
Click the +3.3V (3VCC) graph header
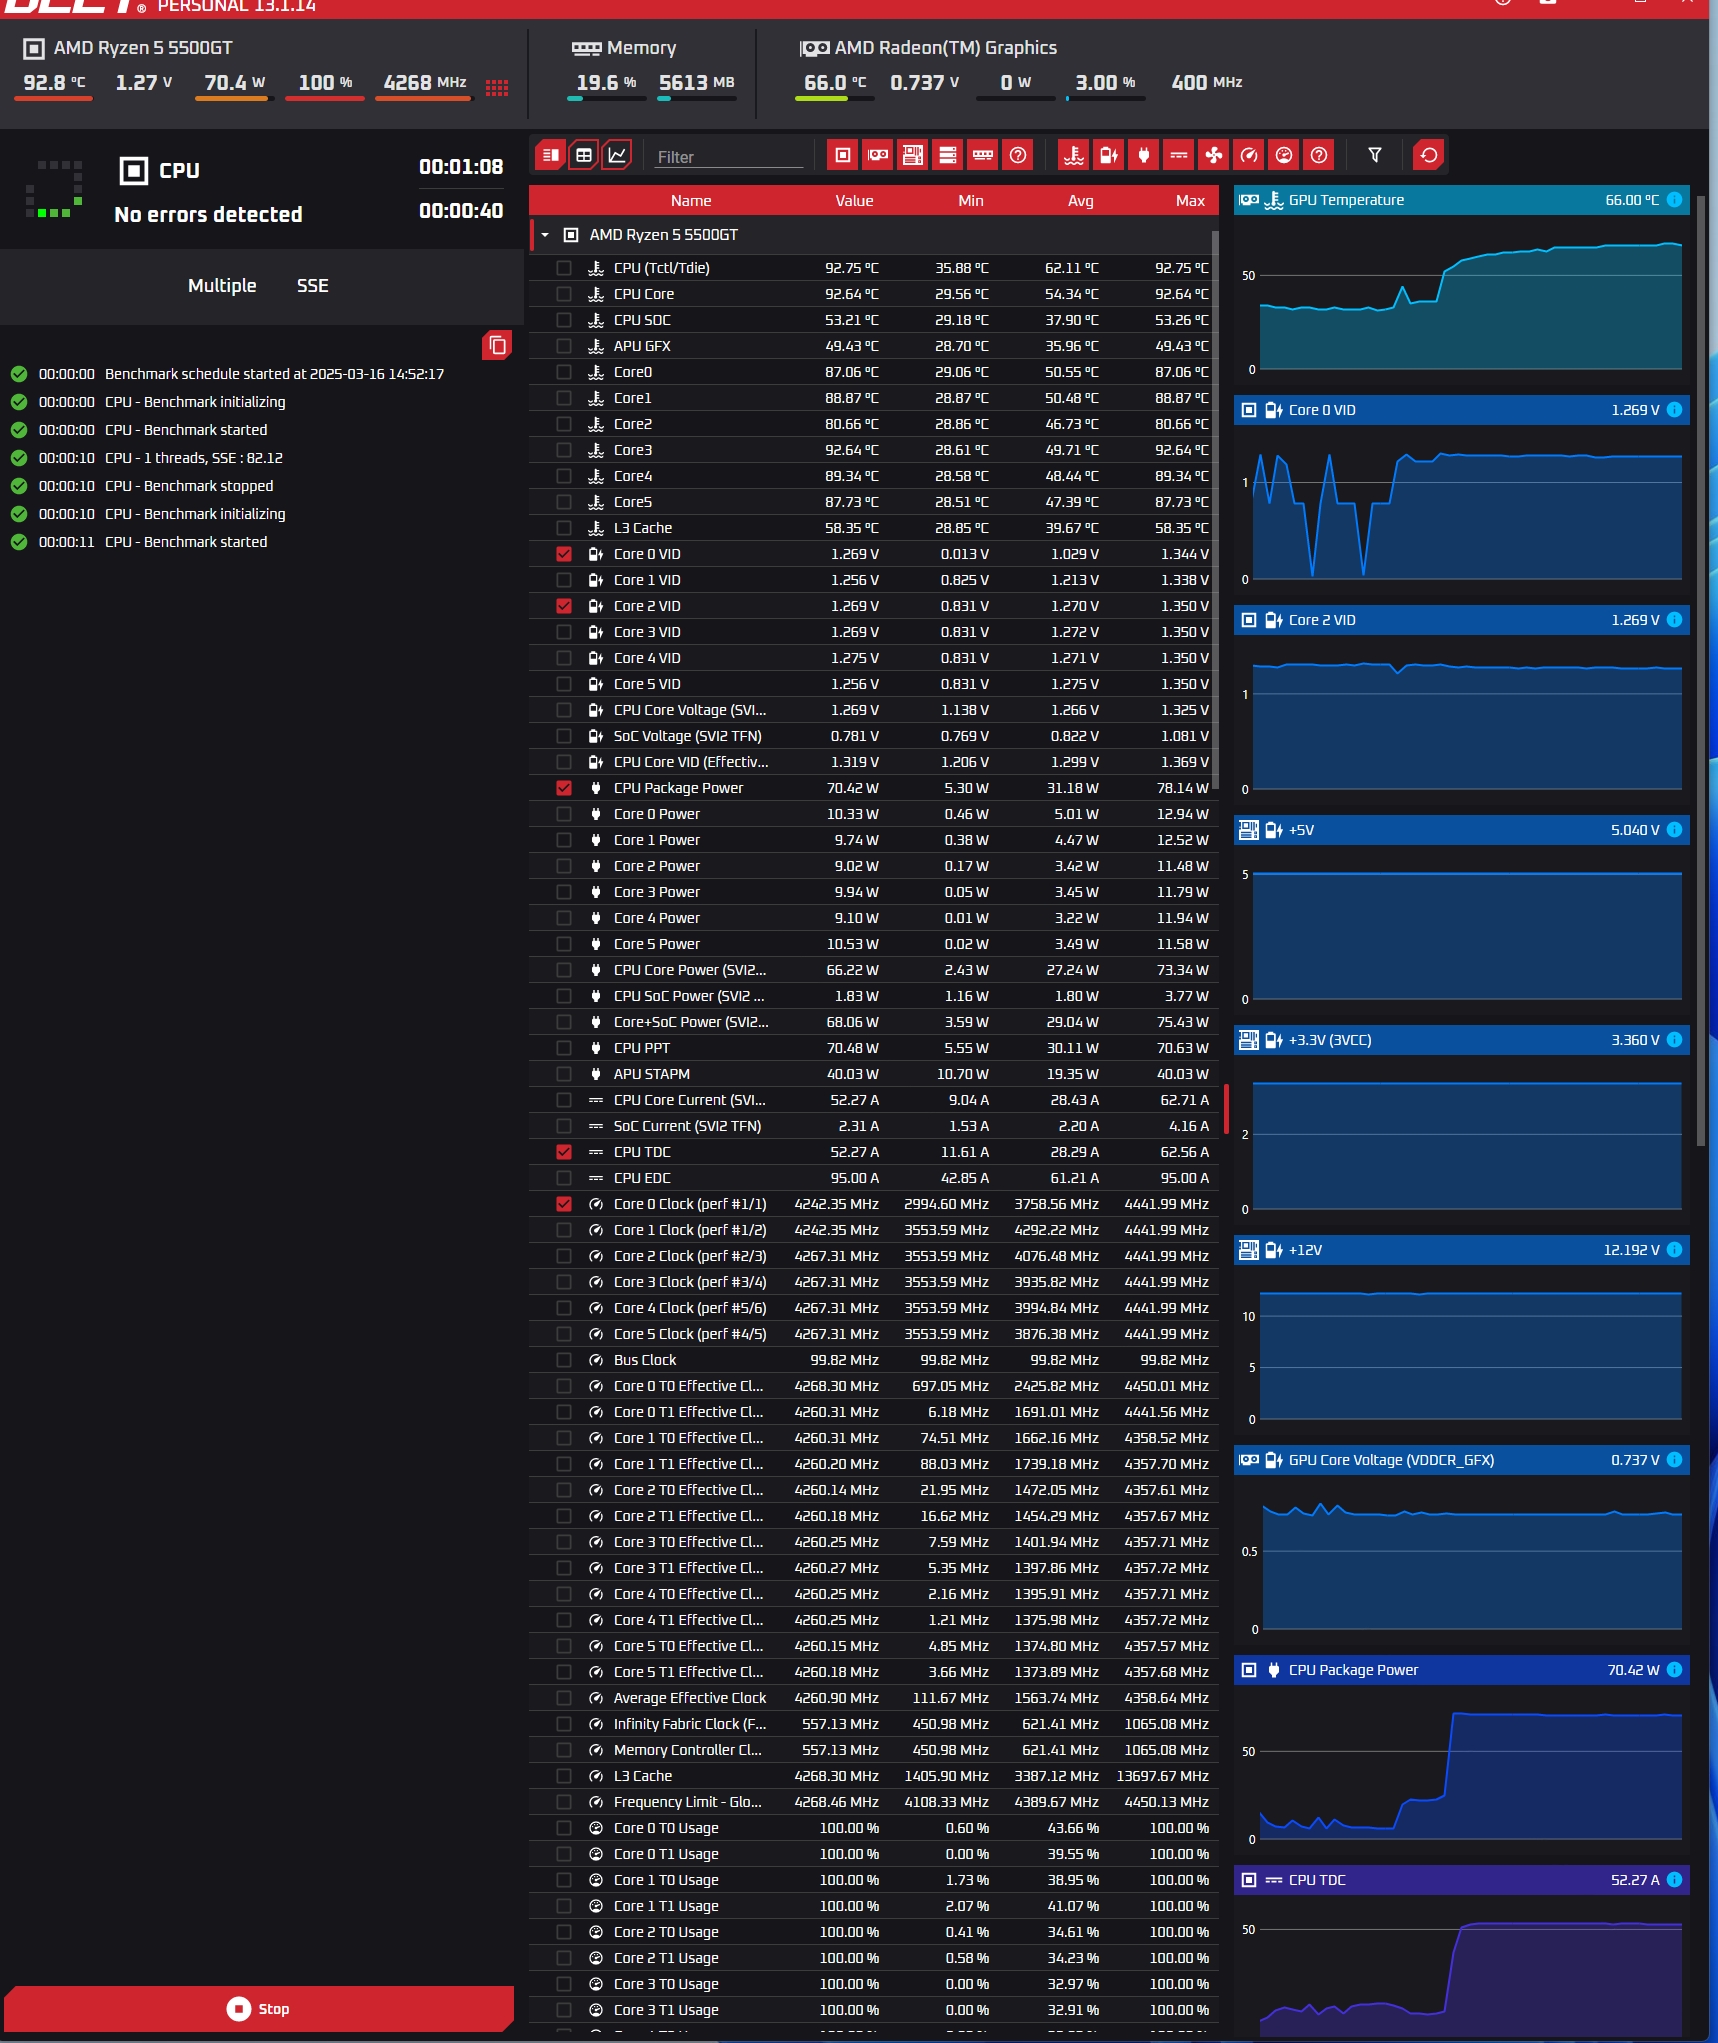pyautogui.click(x=1461, y=1040)
